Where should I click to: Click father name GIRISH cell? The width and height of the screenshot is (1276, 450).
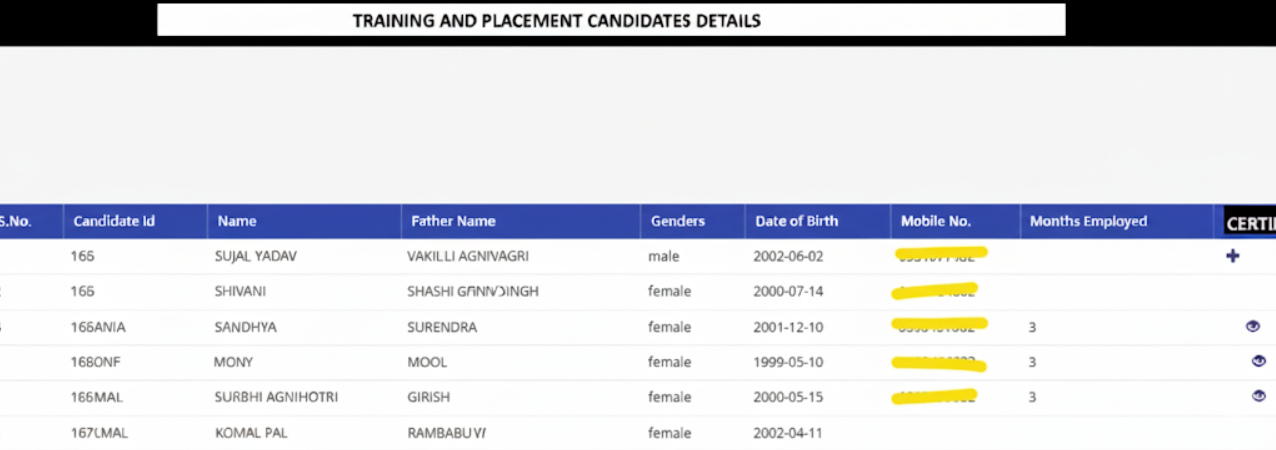point(428,397)
